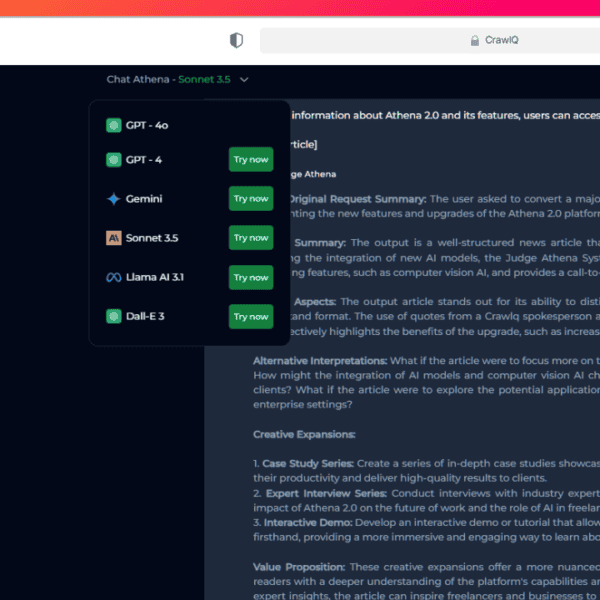This screenshot has width=600, height=600.
Task: Click the 'Interactive Demo:' list item
Action: coord(308,522)
